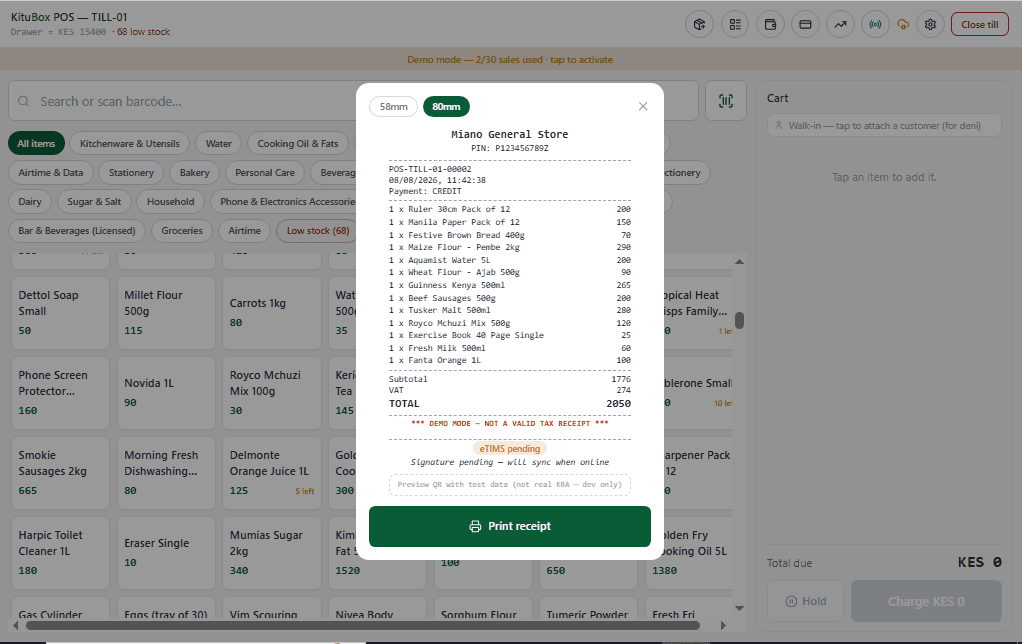The width and height of the screenshot is (1022, 644).
Task: Select the Sugar & Salt category
Action: pyautogui.click(x=94, y=201)
